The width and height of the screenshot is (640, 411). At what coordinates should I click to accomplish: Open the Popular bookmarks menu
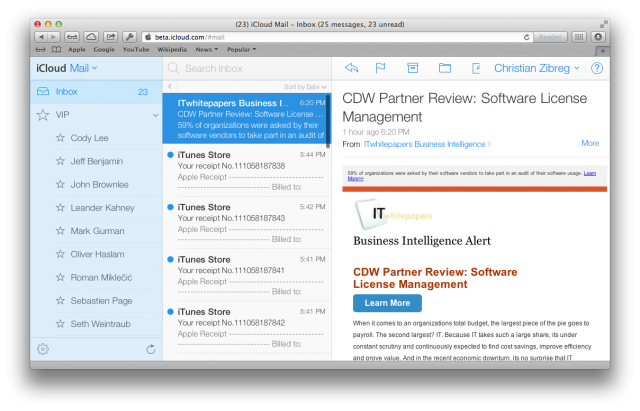coord(239,49)
